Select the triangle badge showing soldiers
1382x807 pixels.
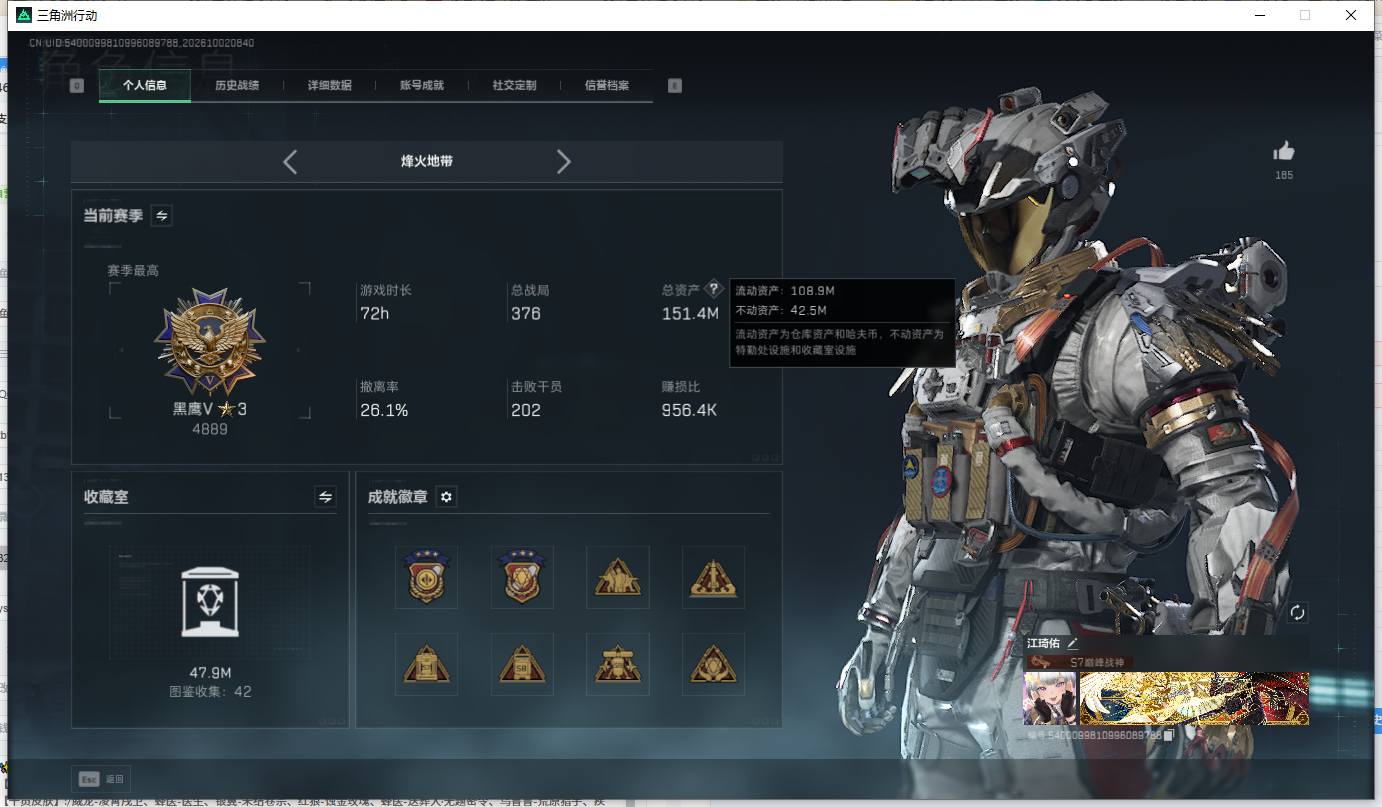click(x=618, y=577)
